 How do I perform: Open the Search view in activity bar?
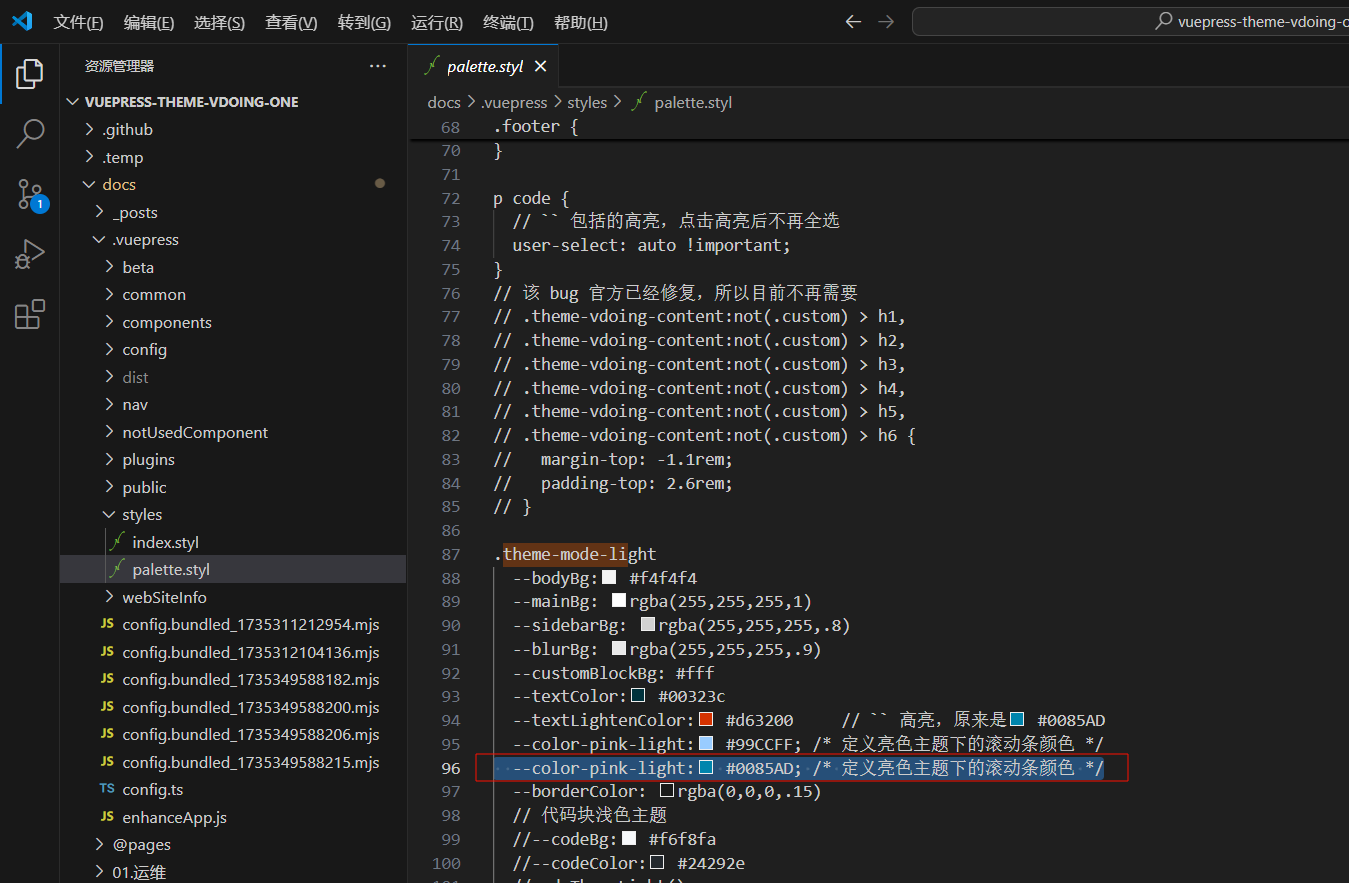[30, 133]
